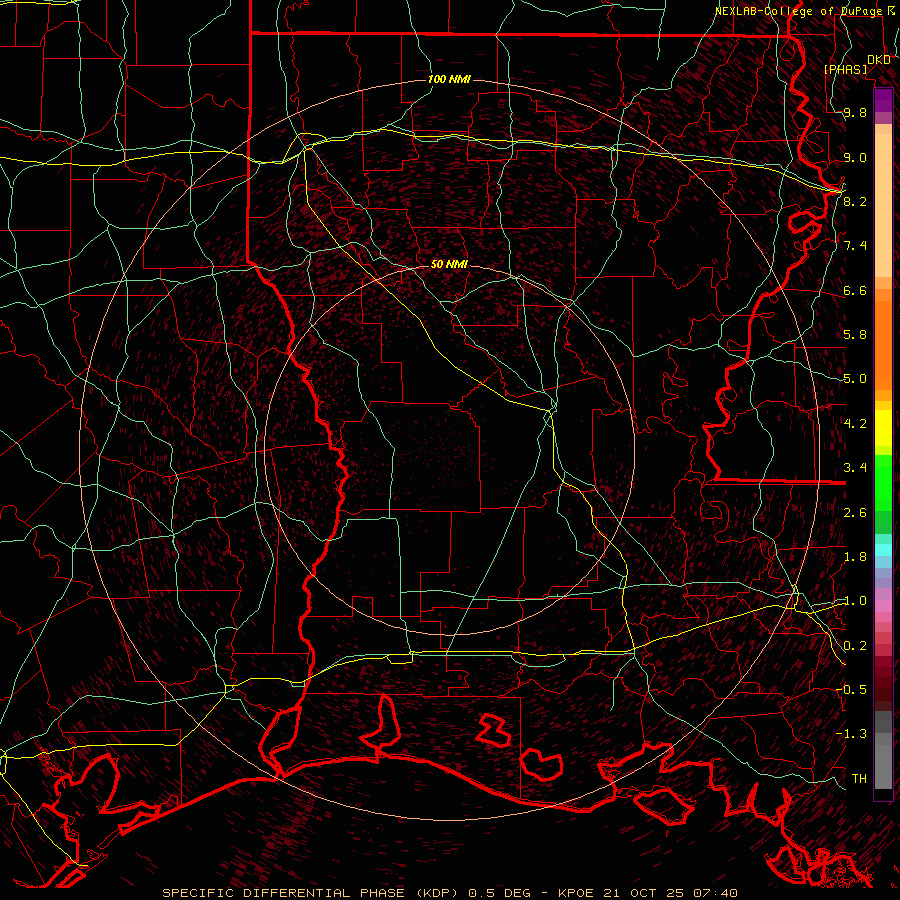Click the 9.0 value on the color scale
Screen dimensions: 900x900
click(x=855, y=157)
